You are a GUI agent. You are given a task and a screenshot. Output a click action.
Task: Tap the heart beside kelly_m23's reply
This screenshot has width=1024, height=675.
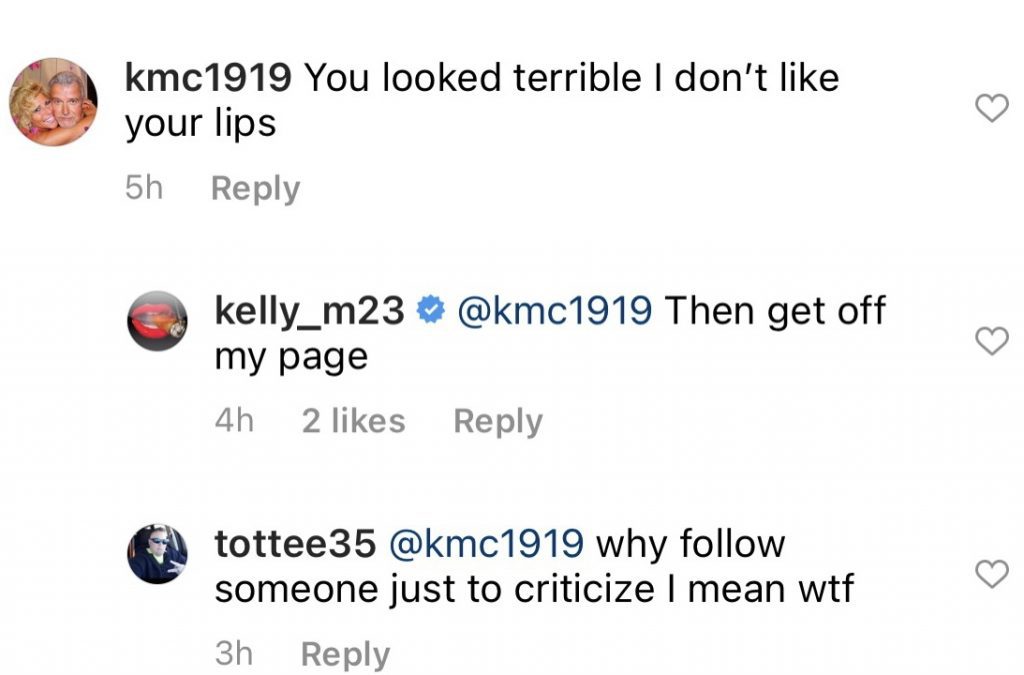point(992,340)
